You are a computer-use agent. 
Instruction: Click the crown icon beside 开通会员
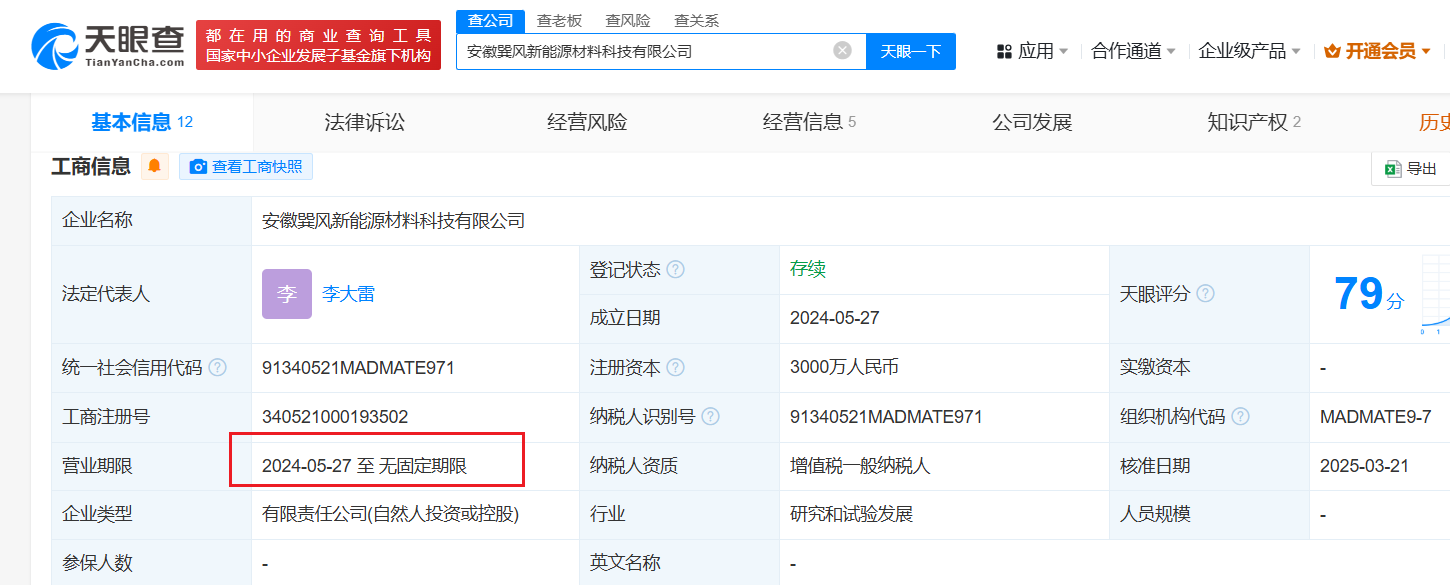tap(1332, 51)
